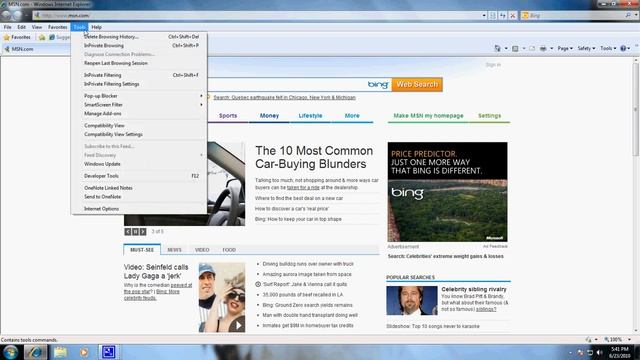Click the Sign in link
The image size is (640, 360).
493,65
